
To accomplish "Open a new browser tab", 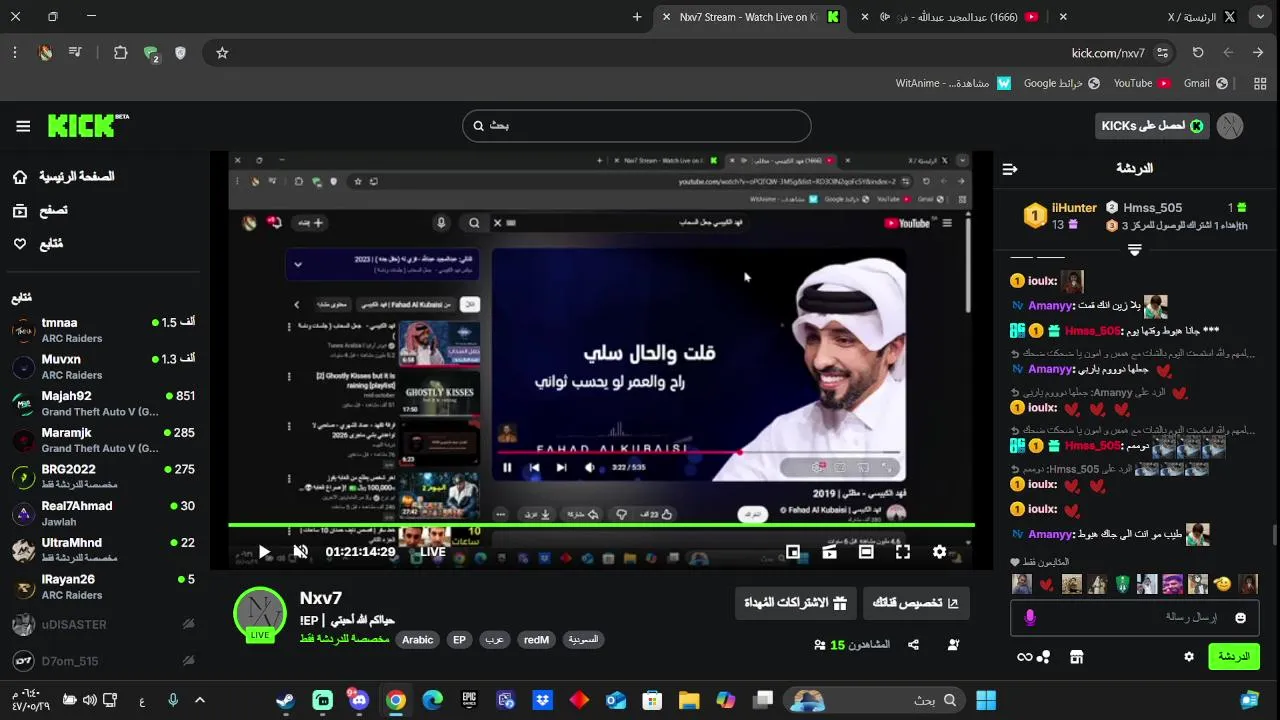I will point(637,17).
